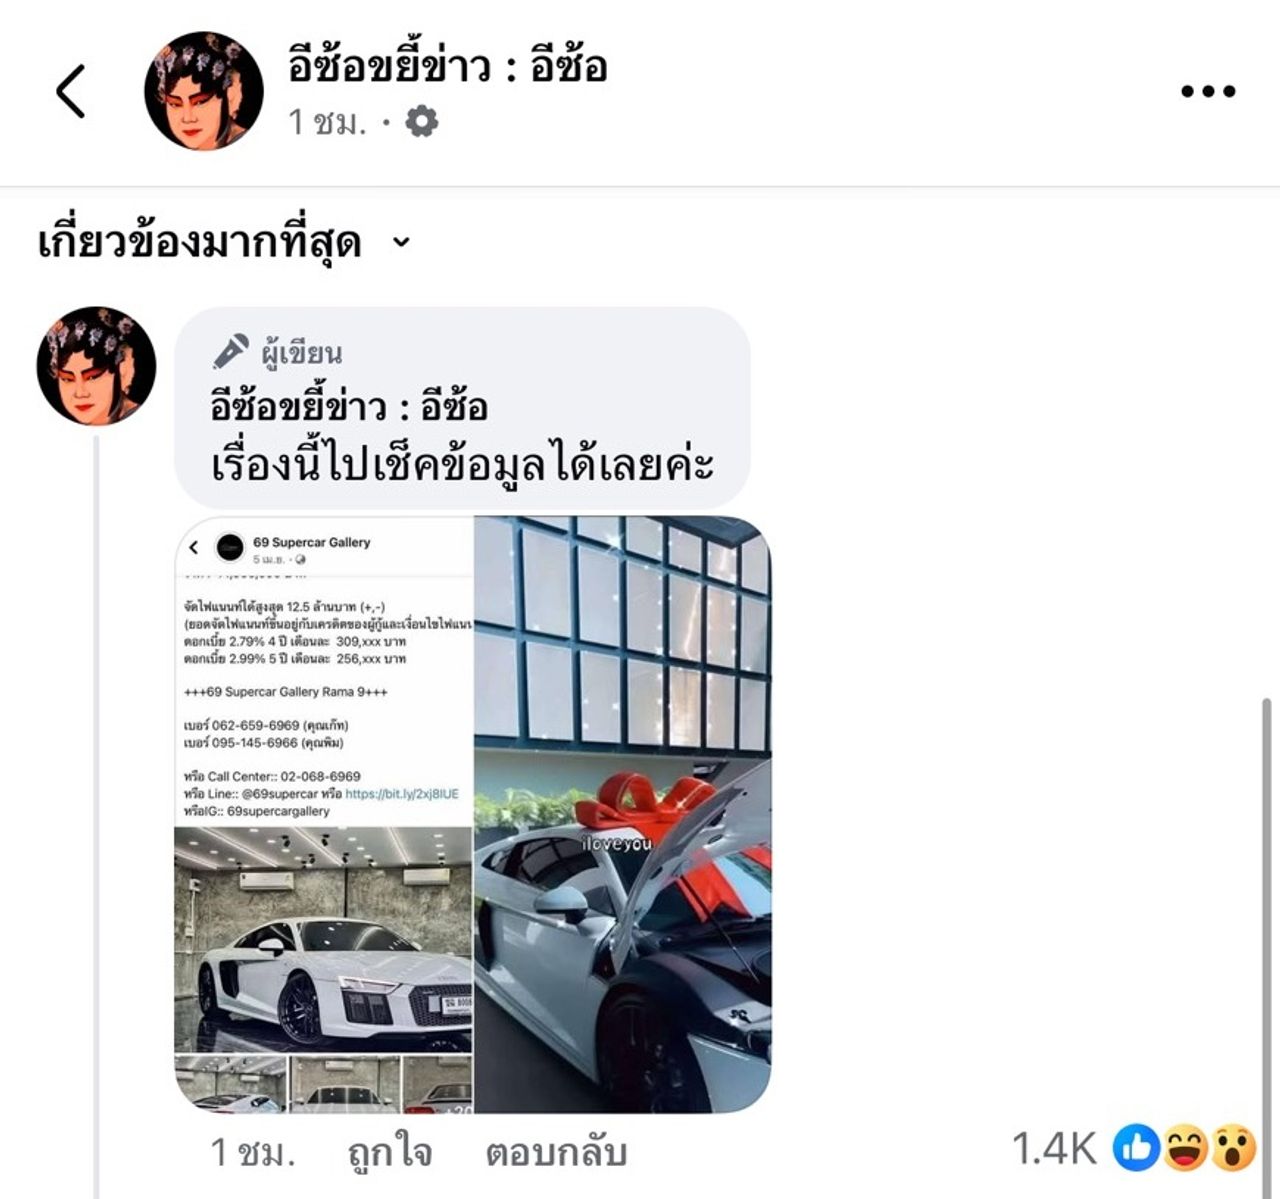Viewport: 1280px width, 1199px height.
Task: Tap the back arrow in the header
Action: click(70, 91)
